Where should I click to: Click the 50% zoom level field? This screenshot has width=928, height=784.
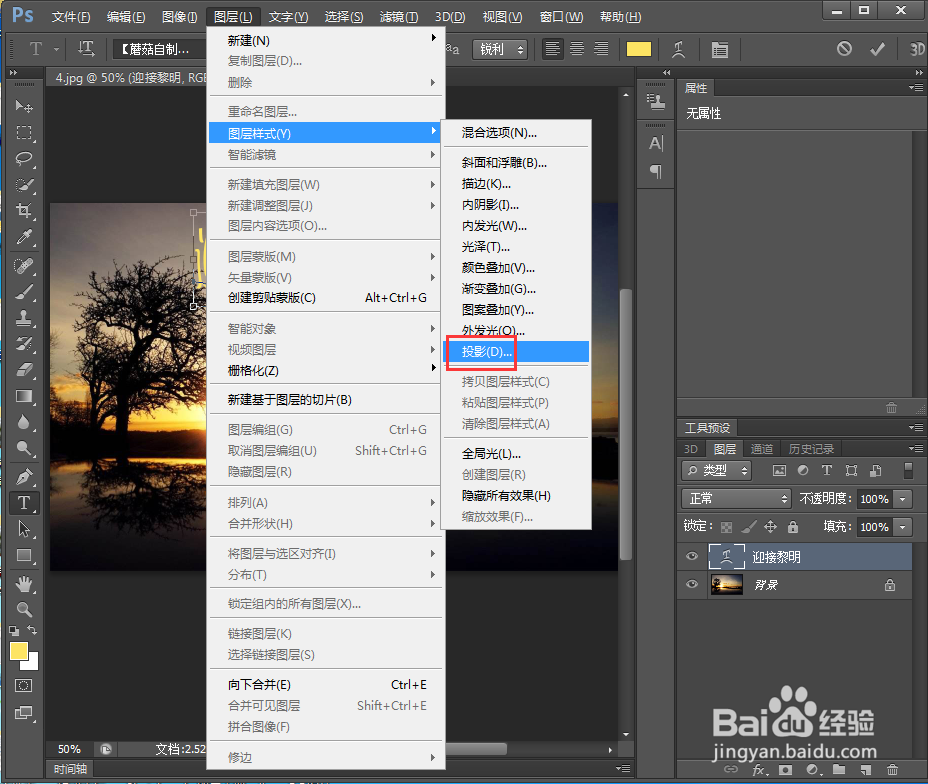click(x=68, y=748)
